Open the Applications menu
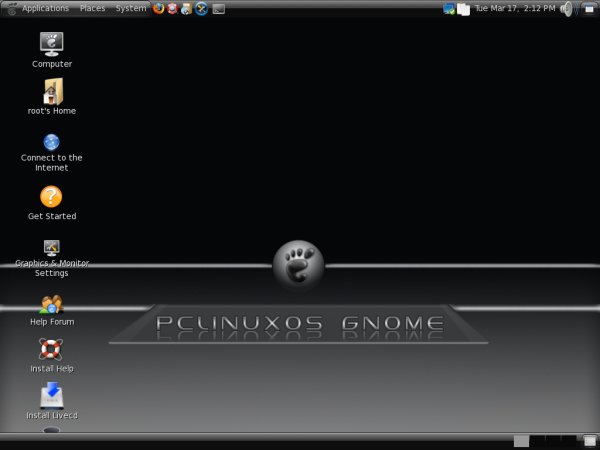The width and height of the screenshot is (600, 450). (45, 8)
